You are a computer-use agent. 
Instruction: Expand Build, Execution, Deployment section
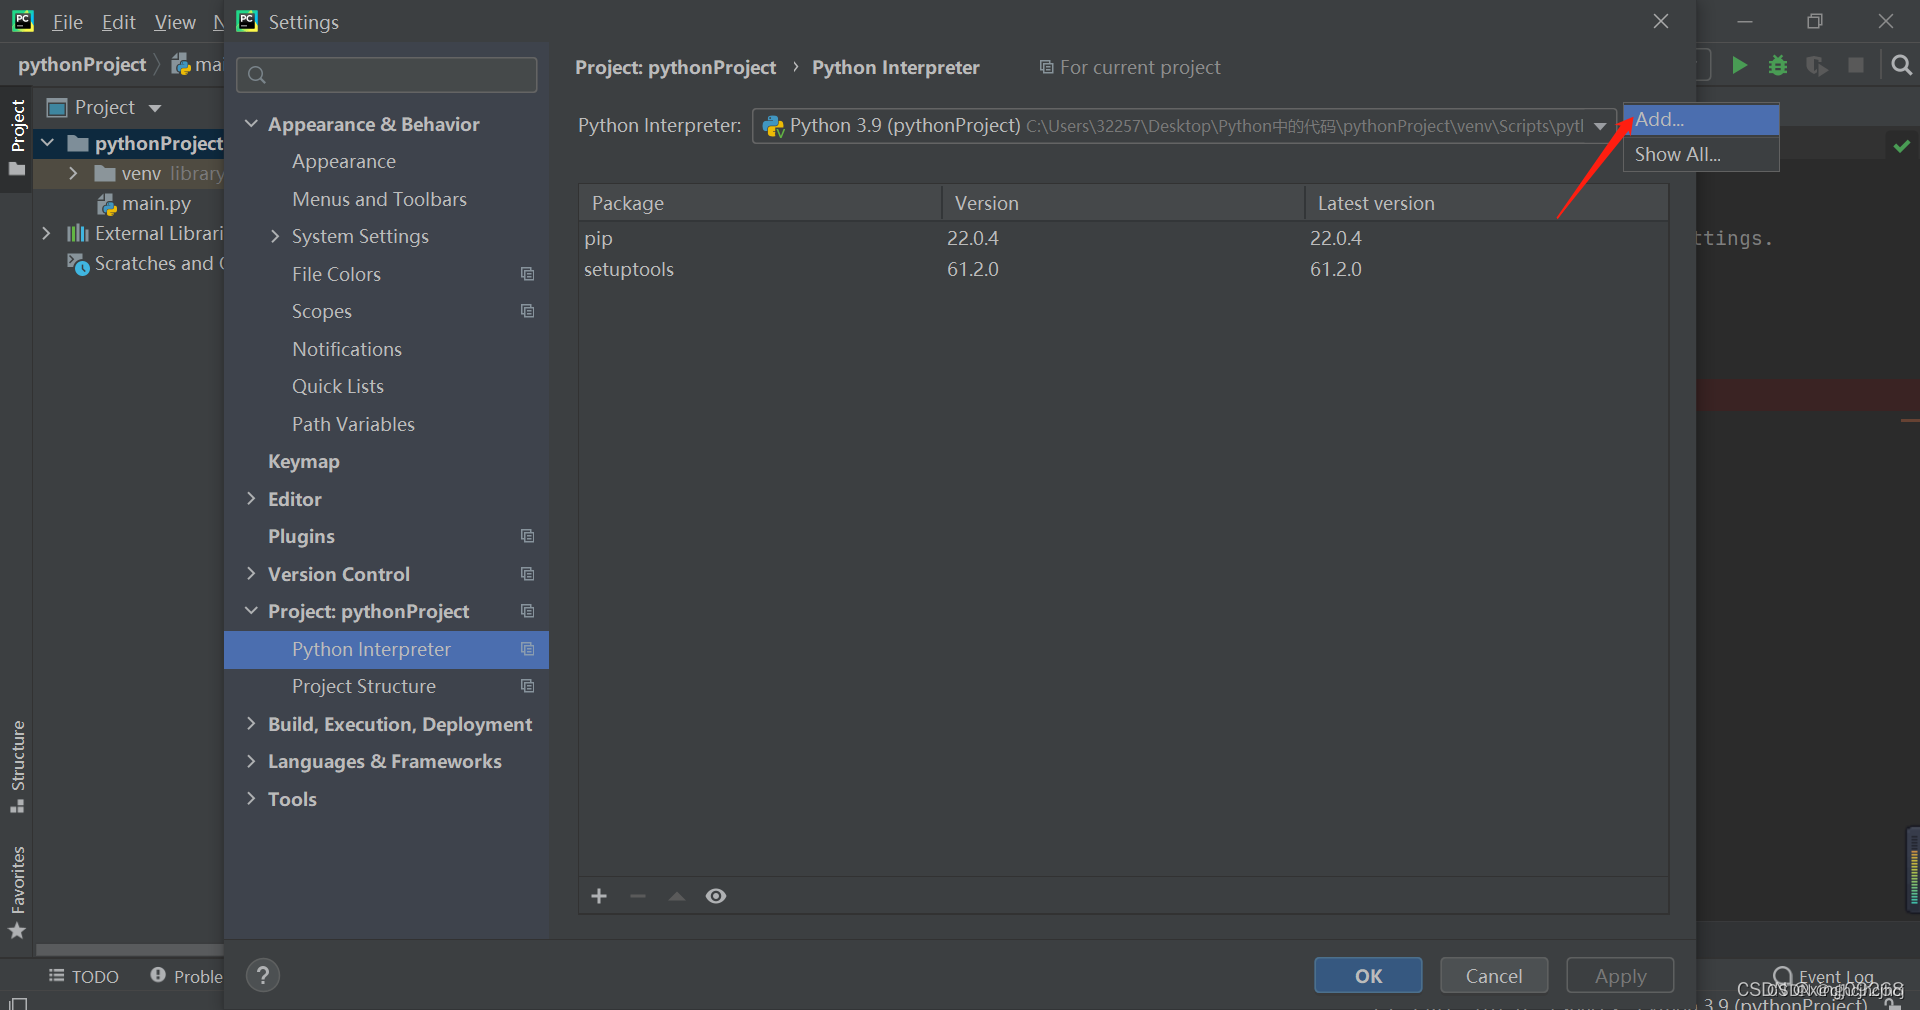(251, 724)
